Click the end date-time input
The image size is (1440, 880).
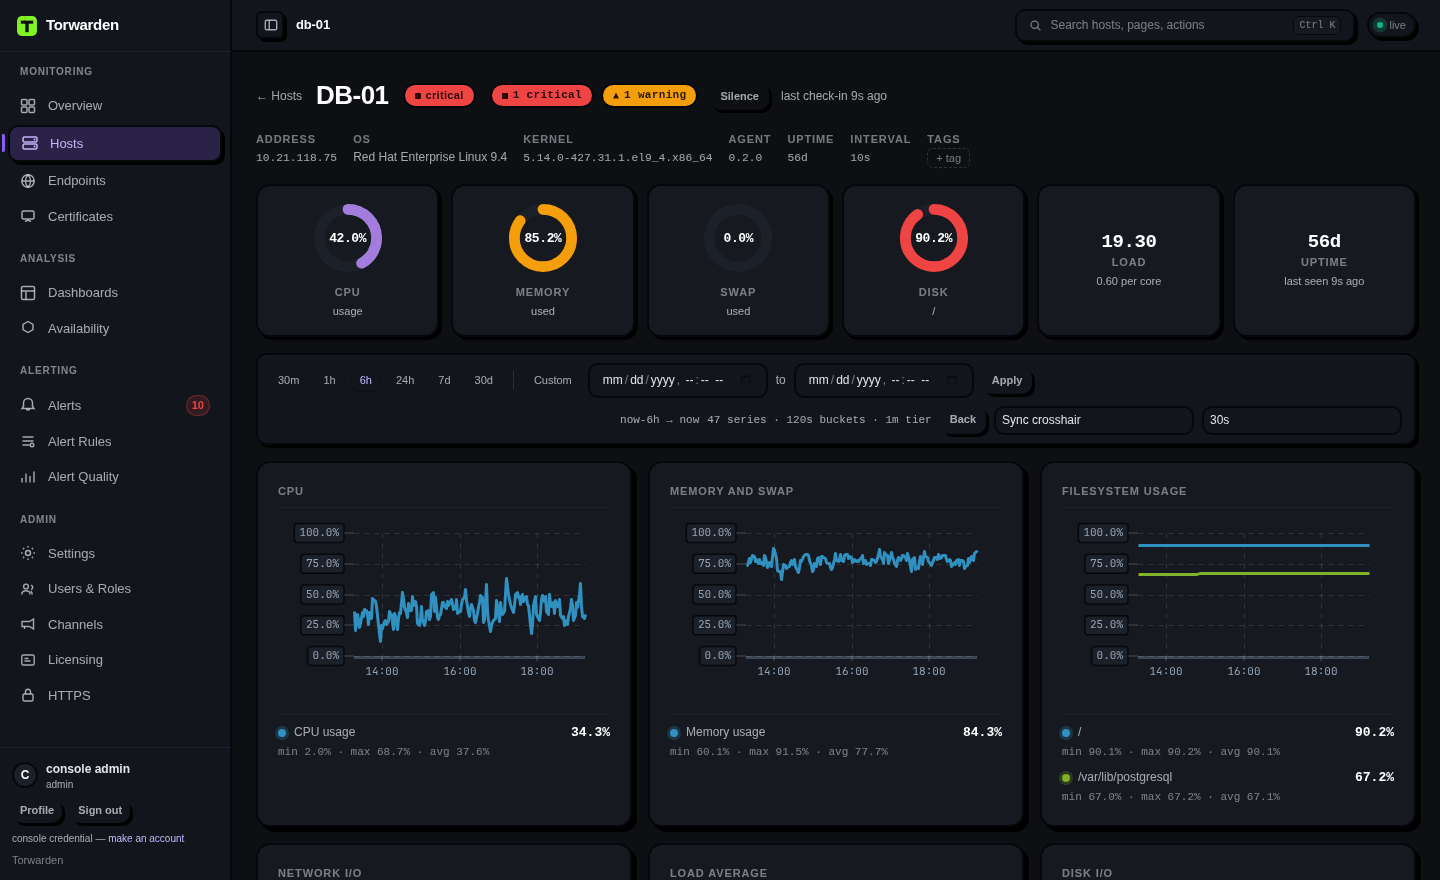884,380
